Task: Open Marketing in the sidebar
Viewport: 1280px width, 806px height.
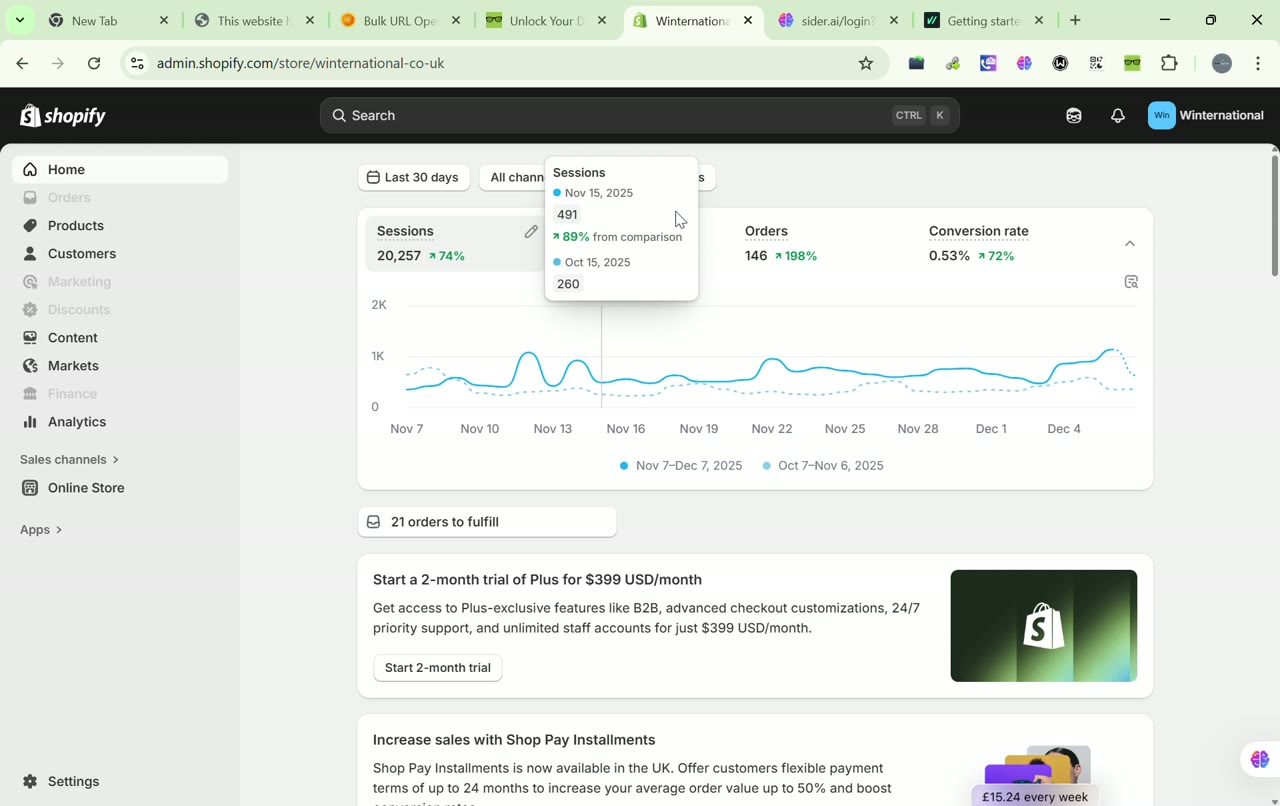Action: click(x=120, y=282)
